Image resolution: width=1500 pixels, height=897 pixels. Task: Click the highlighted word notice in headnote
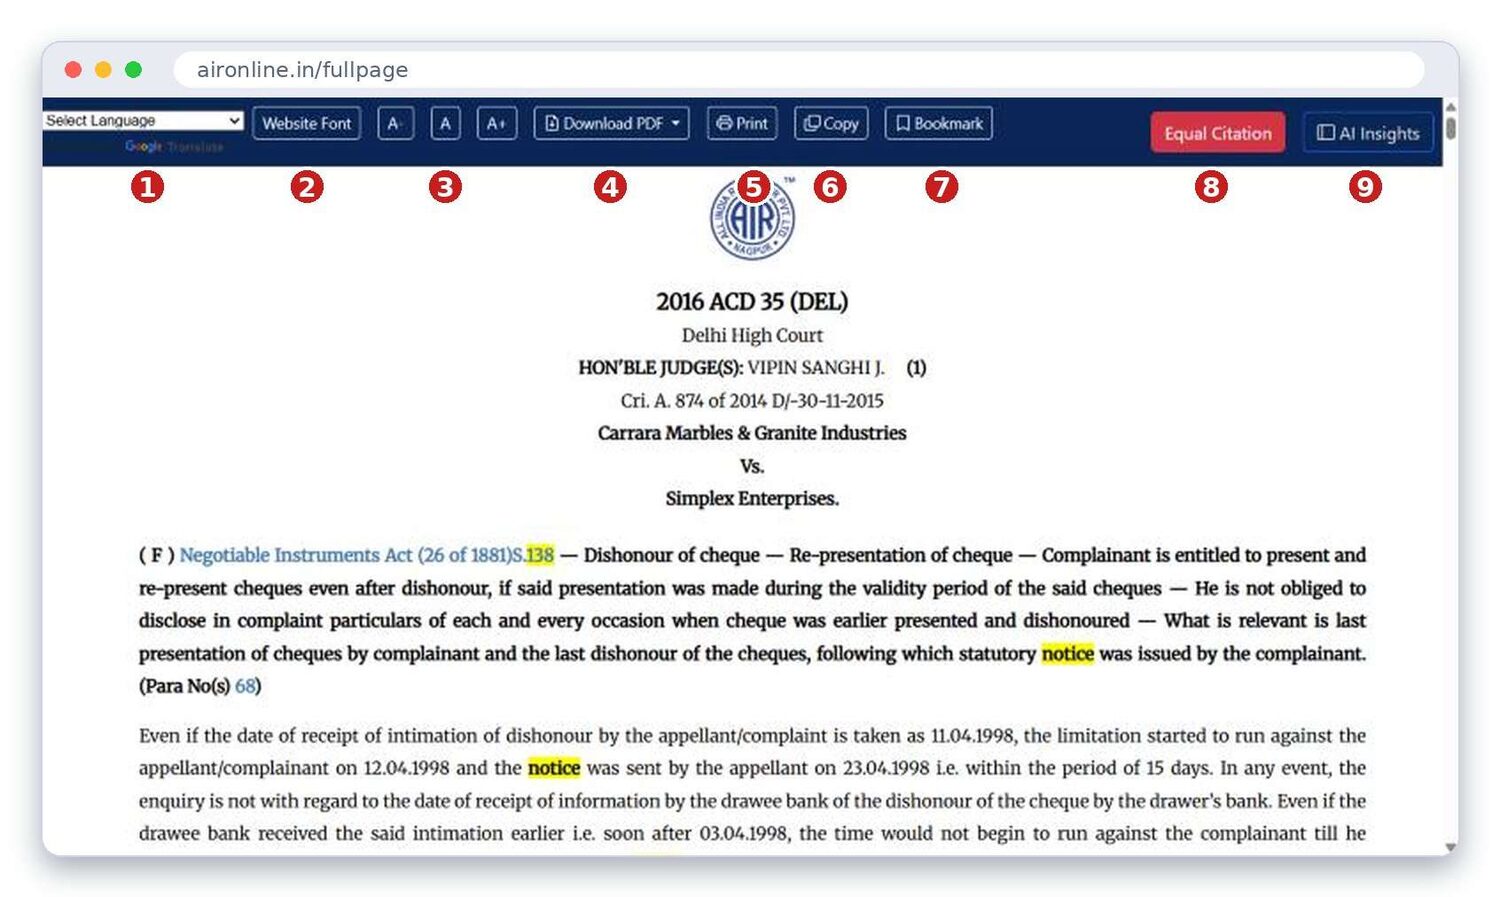pyautogui.click(x=1068, y=653)
